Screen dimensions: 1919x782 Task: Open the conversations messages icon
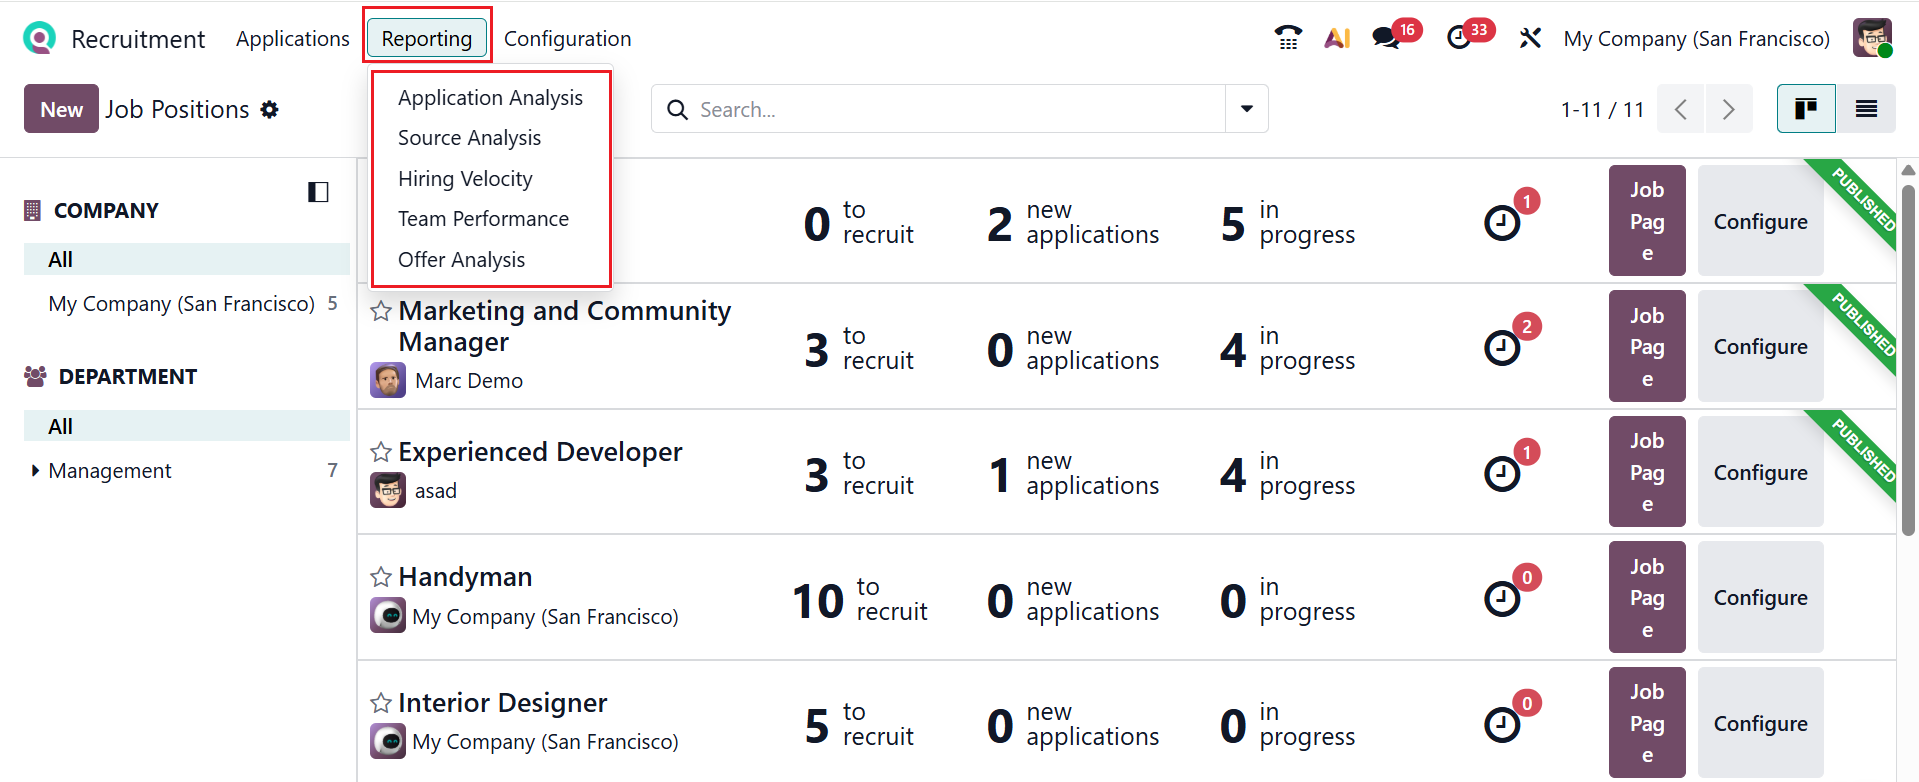click(x=1386, y=38)
